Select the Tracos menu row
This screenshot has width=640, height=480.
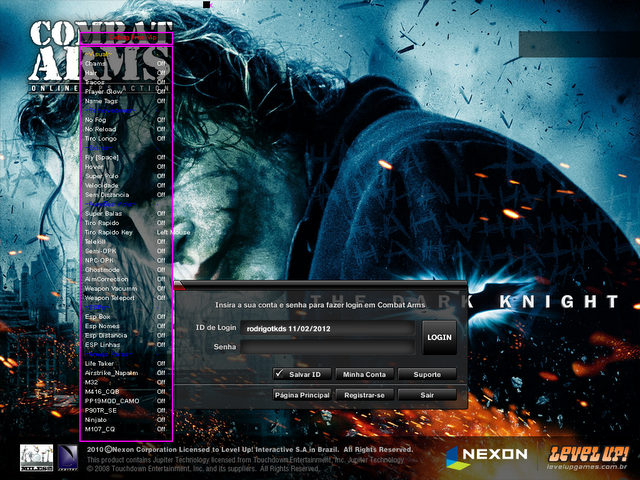(x=126, y=82)
